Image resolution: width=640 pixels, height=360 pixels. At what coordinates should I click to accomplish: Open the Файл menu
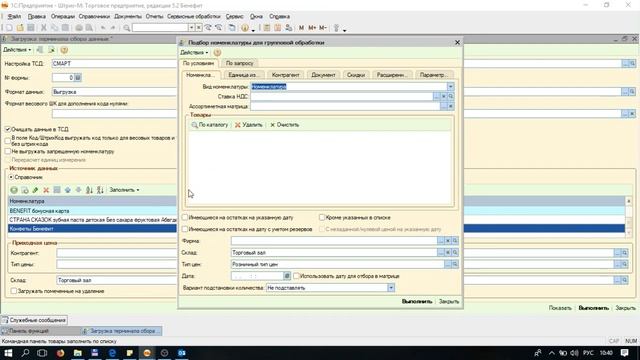point(14,16)
